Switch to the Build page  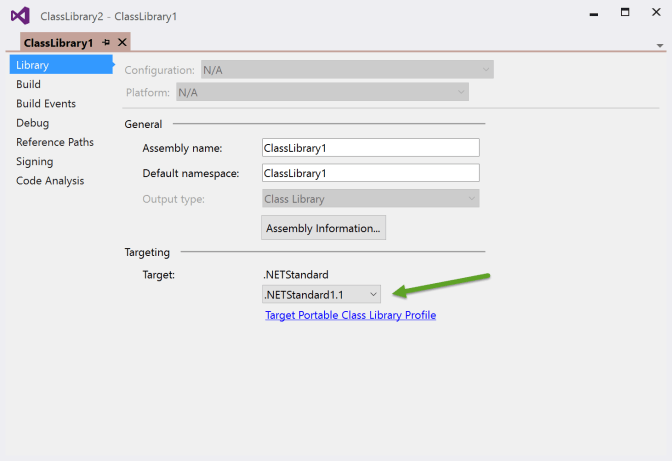click(28, 84)
